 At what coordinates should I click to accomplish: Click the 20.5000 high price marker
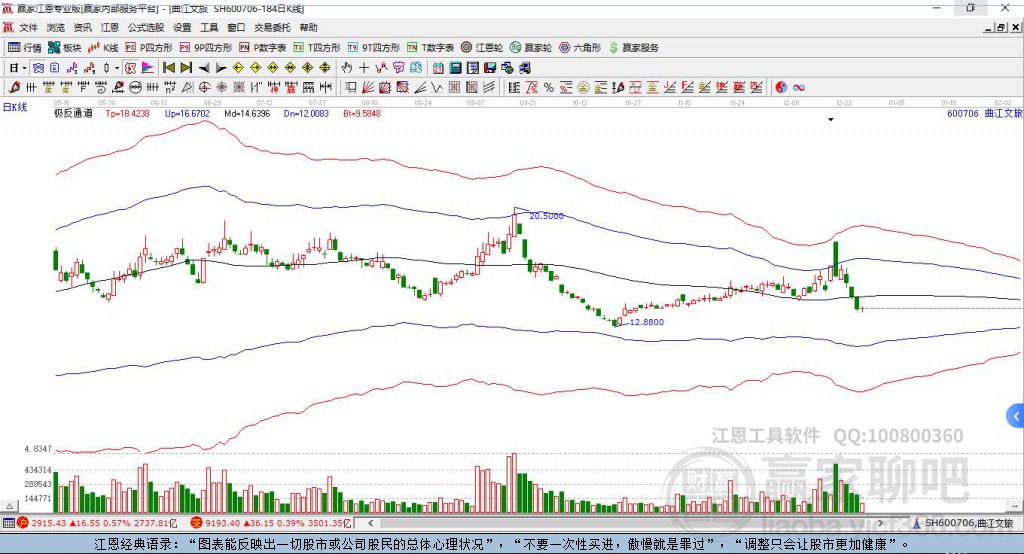(x=546, y=216)
